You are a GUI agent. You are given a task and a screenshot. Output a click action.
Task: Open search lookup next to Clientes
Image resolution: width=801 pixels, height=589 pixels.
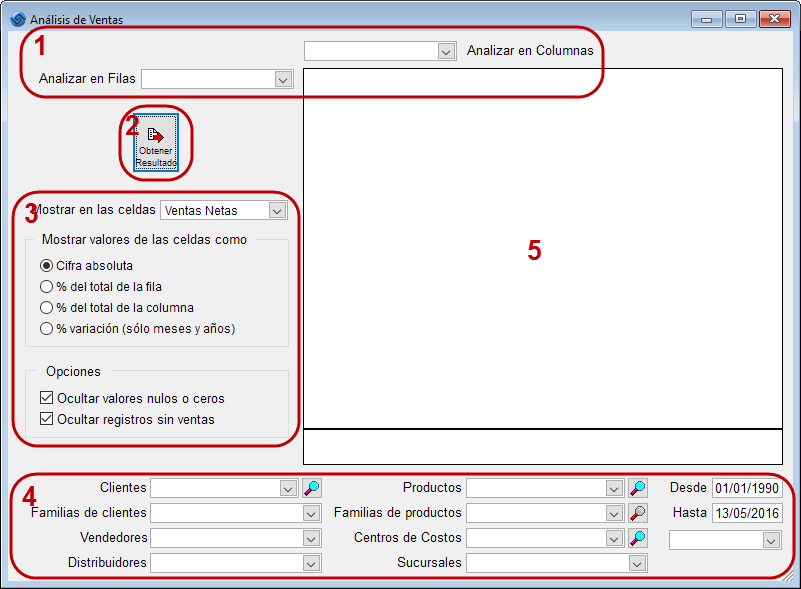coord(312,488)
